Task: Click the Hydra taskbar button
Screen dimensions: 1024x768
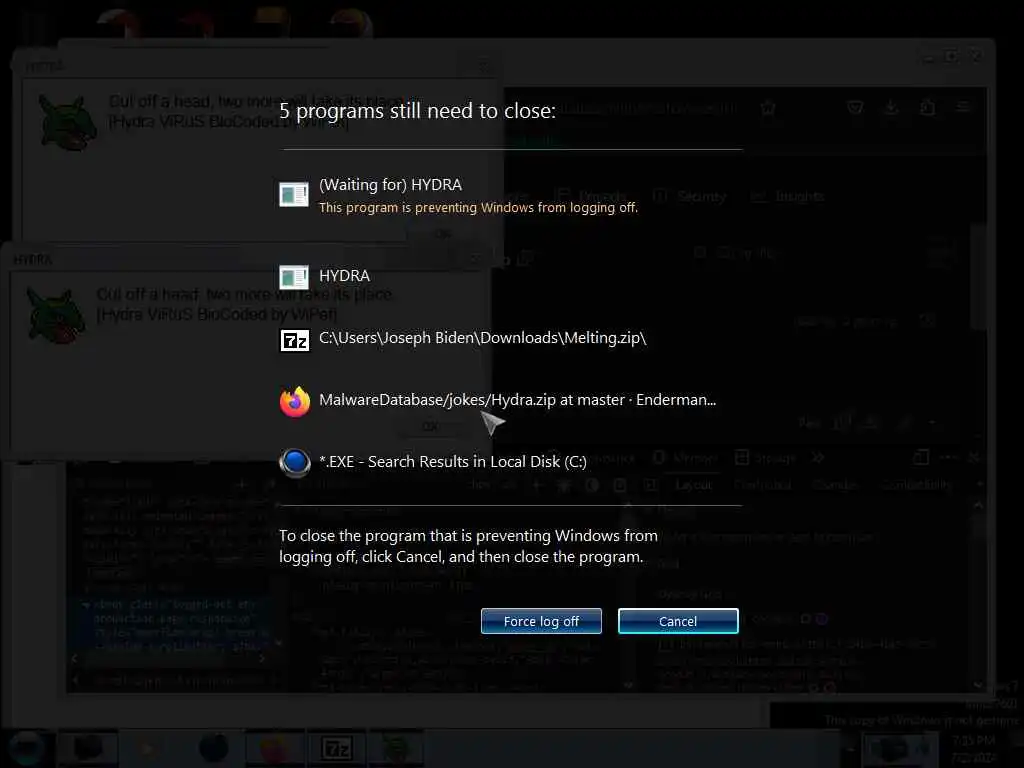Action: pyautogui.click(x=396, y=748)
